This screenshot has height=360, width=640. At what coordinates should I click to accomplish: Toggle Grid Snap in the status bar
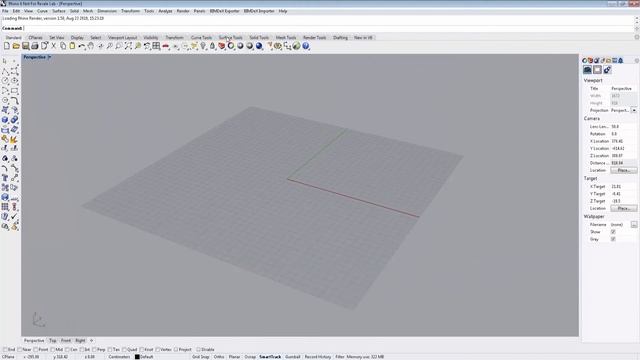coord(200,357)
